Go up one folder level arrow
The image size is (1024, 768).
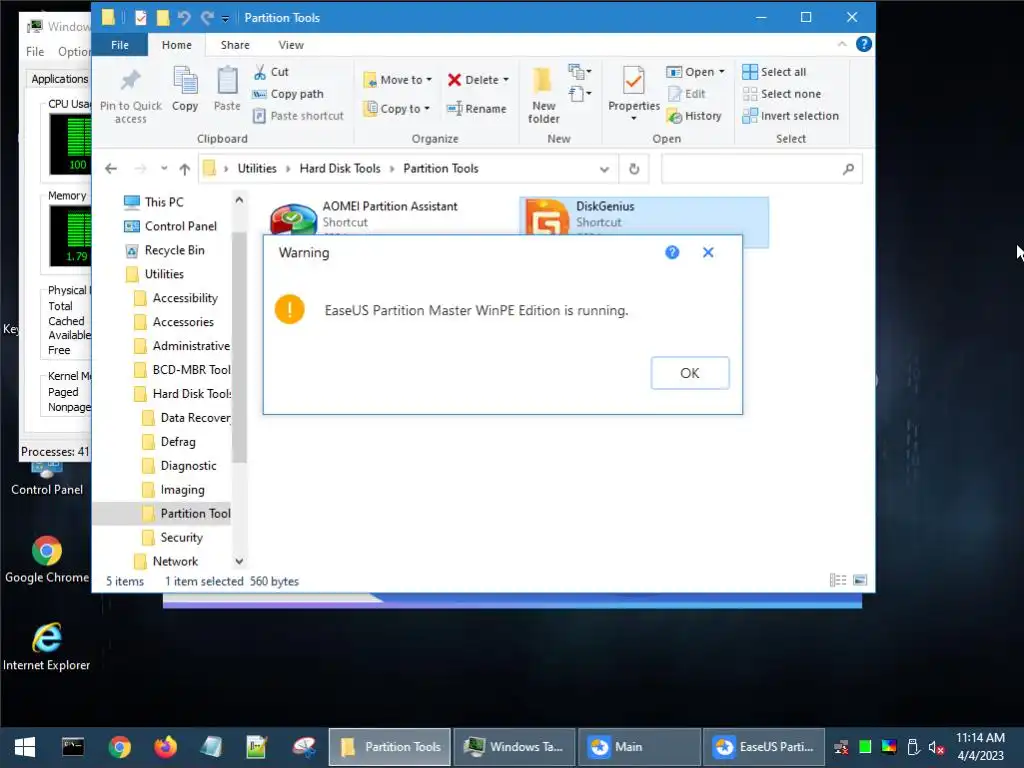[185, 169]
